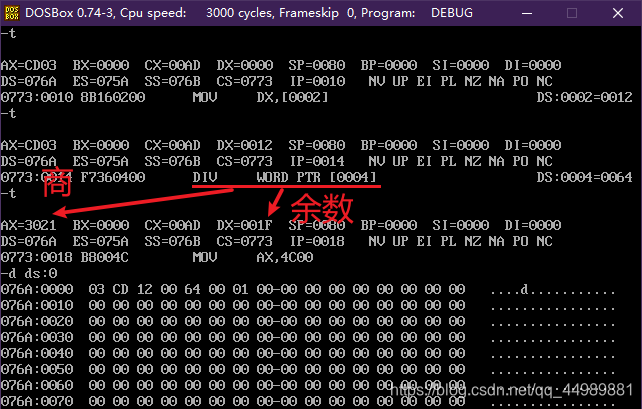The image size is (642, 409).
Task: Minimize the DOSBox window
Action: (527, 13)
